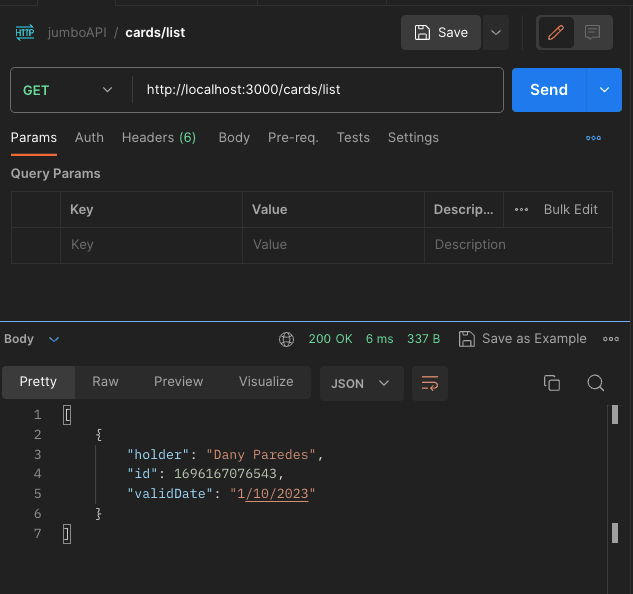This screenshot has width=633, height=594.
Task: Open the Tests tab
Action: tap(353, 137)
